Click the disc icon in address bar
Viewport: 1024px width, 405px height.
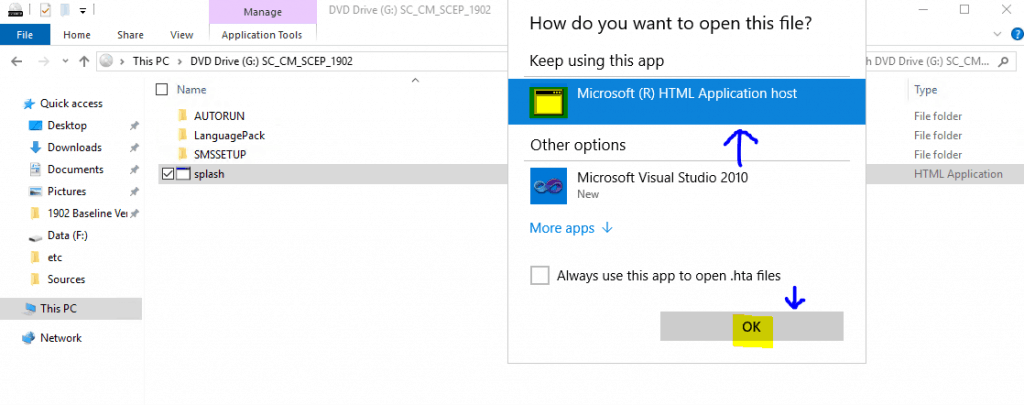(106, 61)
